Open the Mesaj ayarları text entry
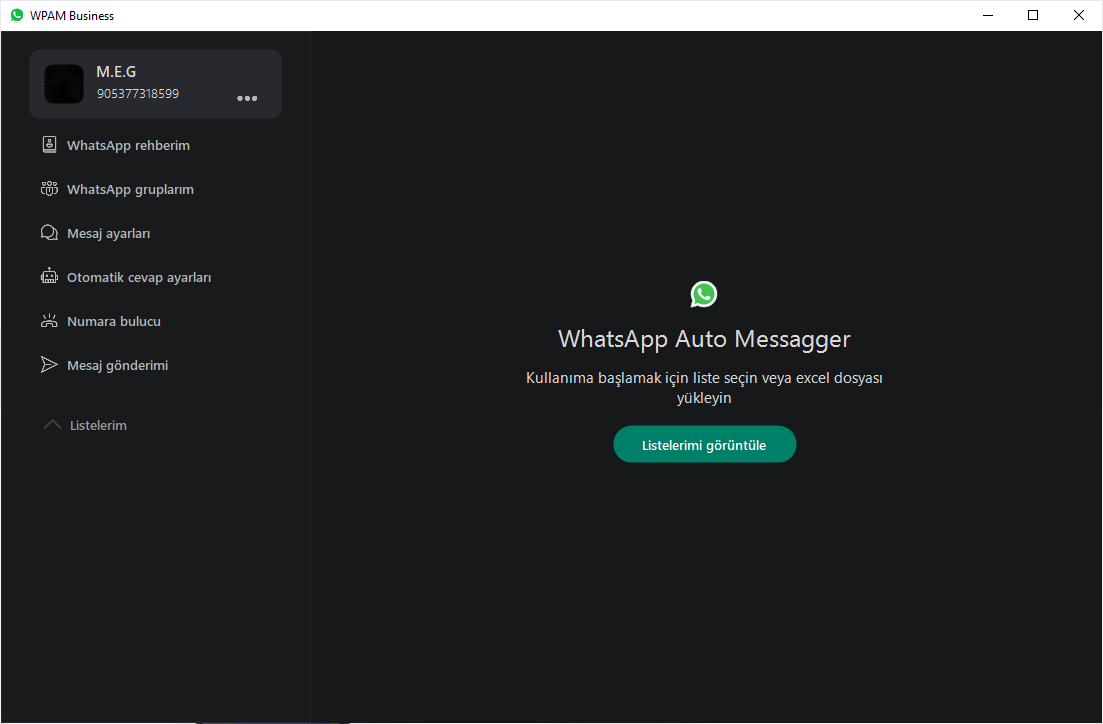Viewport: 1103px width, 724px height. pyautogui.click(x=108, y=233)
